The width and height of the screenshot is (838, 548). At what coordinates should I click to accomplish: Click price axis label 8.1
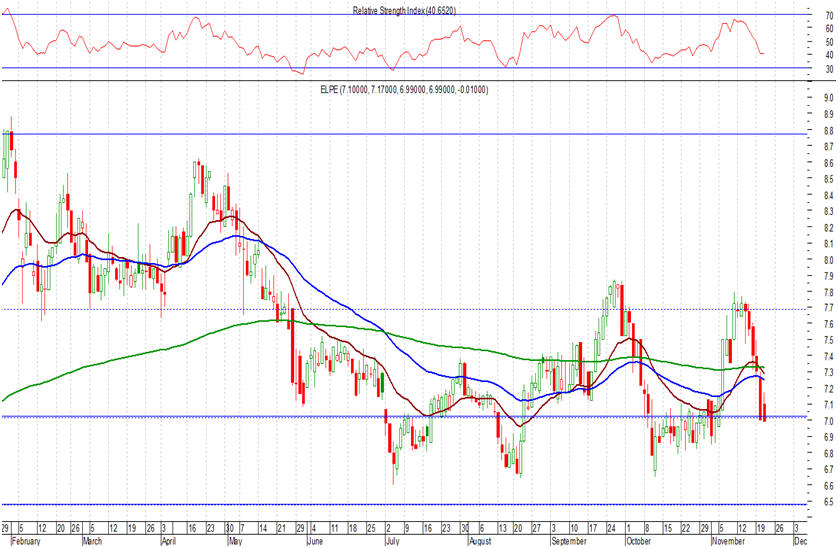tap(828, 244)
